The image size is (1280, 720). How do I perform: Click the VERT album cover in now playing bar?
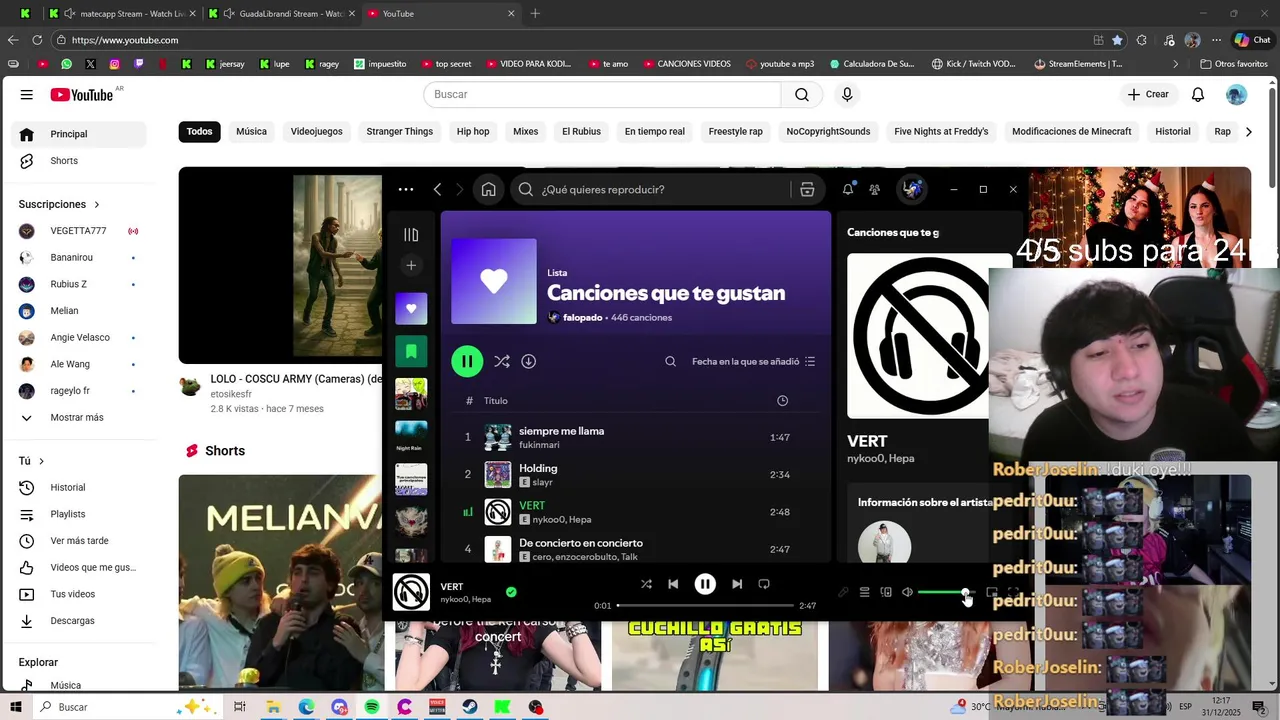(x=411, y=592)
